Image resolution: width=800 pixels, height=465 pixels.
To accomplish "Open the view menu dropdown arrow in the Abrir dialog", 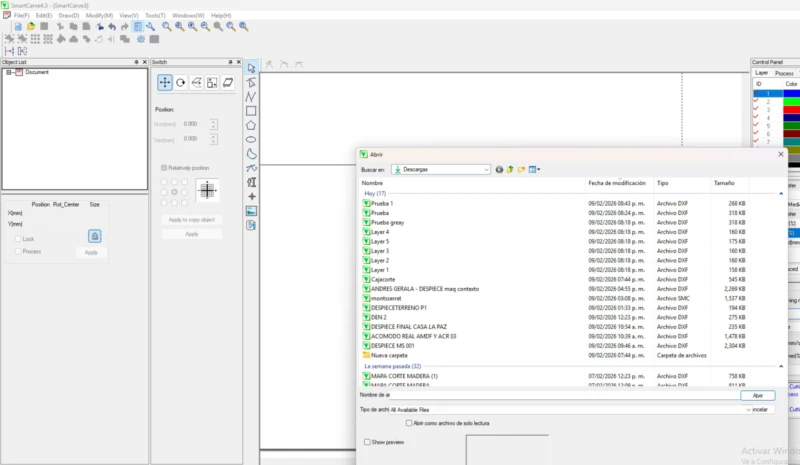I will [539, 169].
